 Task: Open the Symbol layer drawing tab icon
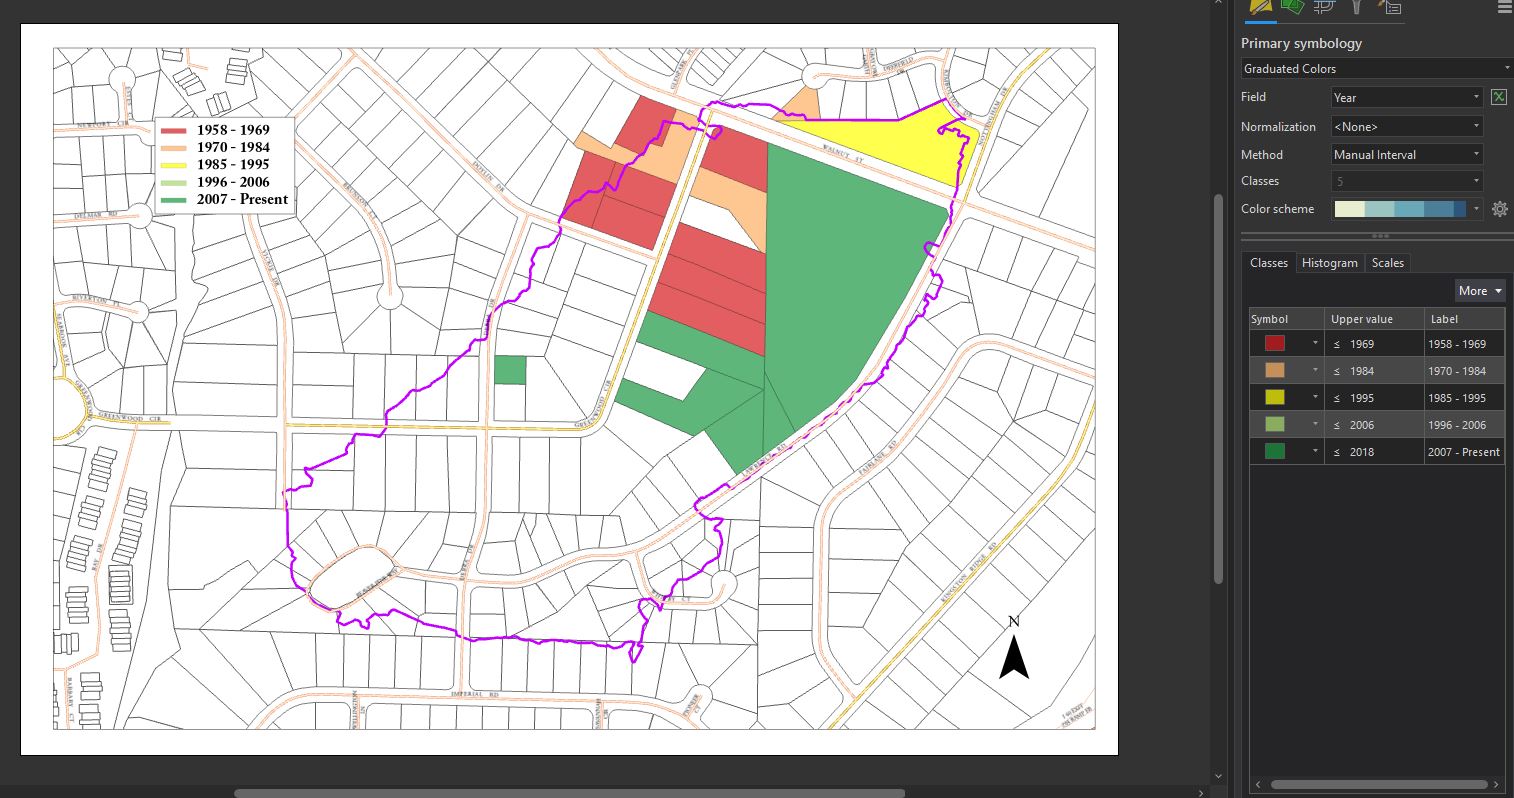1324,7
